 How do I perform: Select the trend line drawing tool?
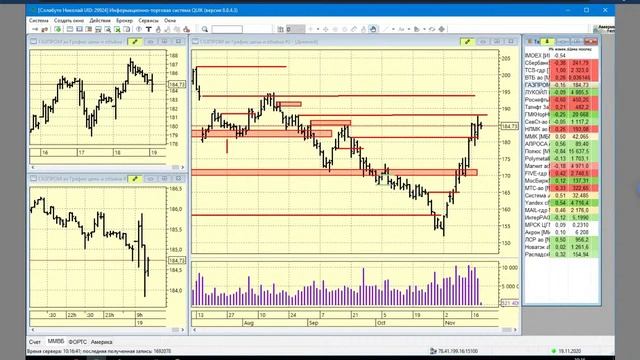coord(385,29)
